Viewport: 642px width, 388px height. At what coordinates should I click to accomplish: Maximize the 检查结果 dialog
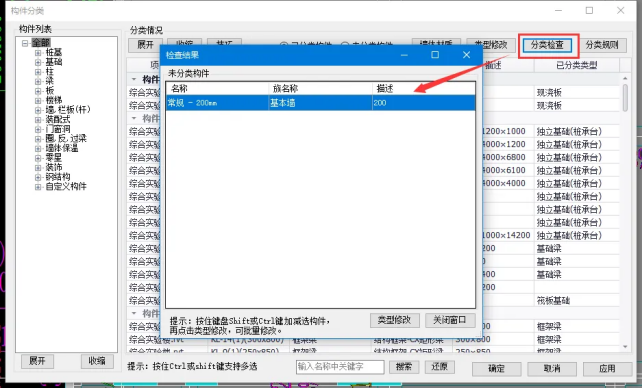coord(435,55)
